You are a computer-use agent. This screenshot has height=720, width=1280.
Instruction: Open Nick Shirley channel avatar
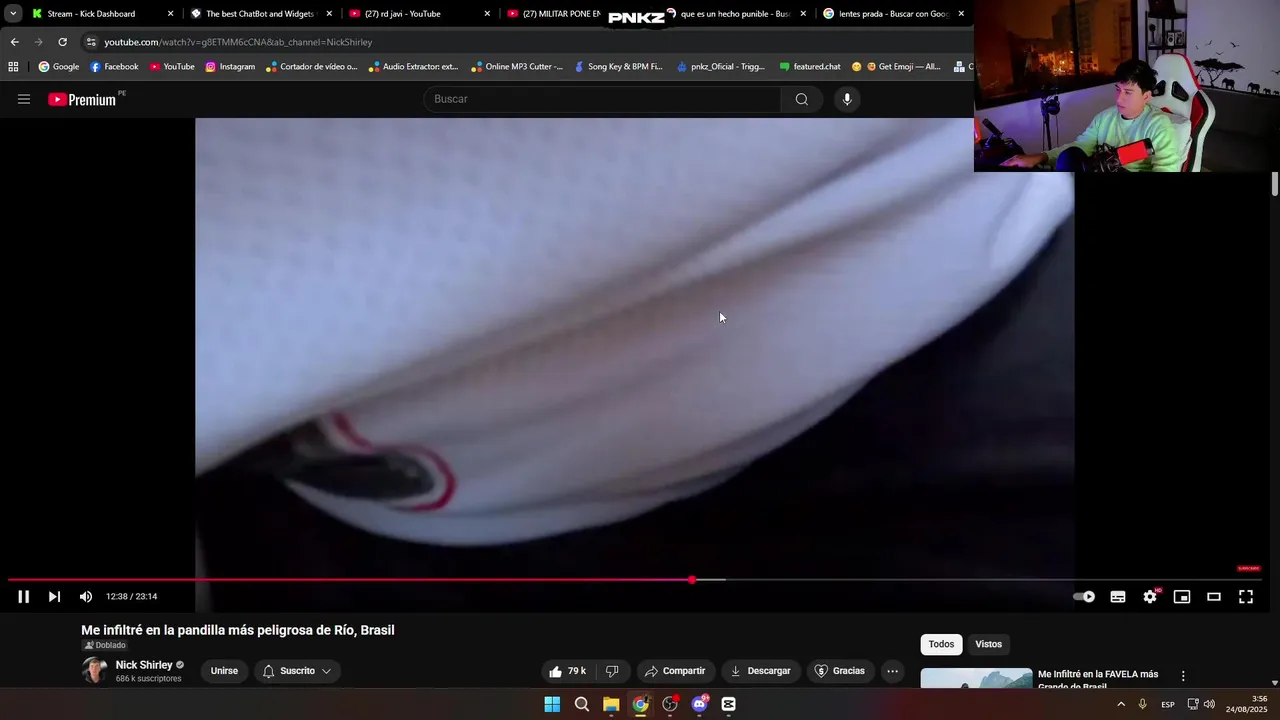[x=95, y=671]
